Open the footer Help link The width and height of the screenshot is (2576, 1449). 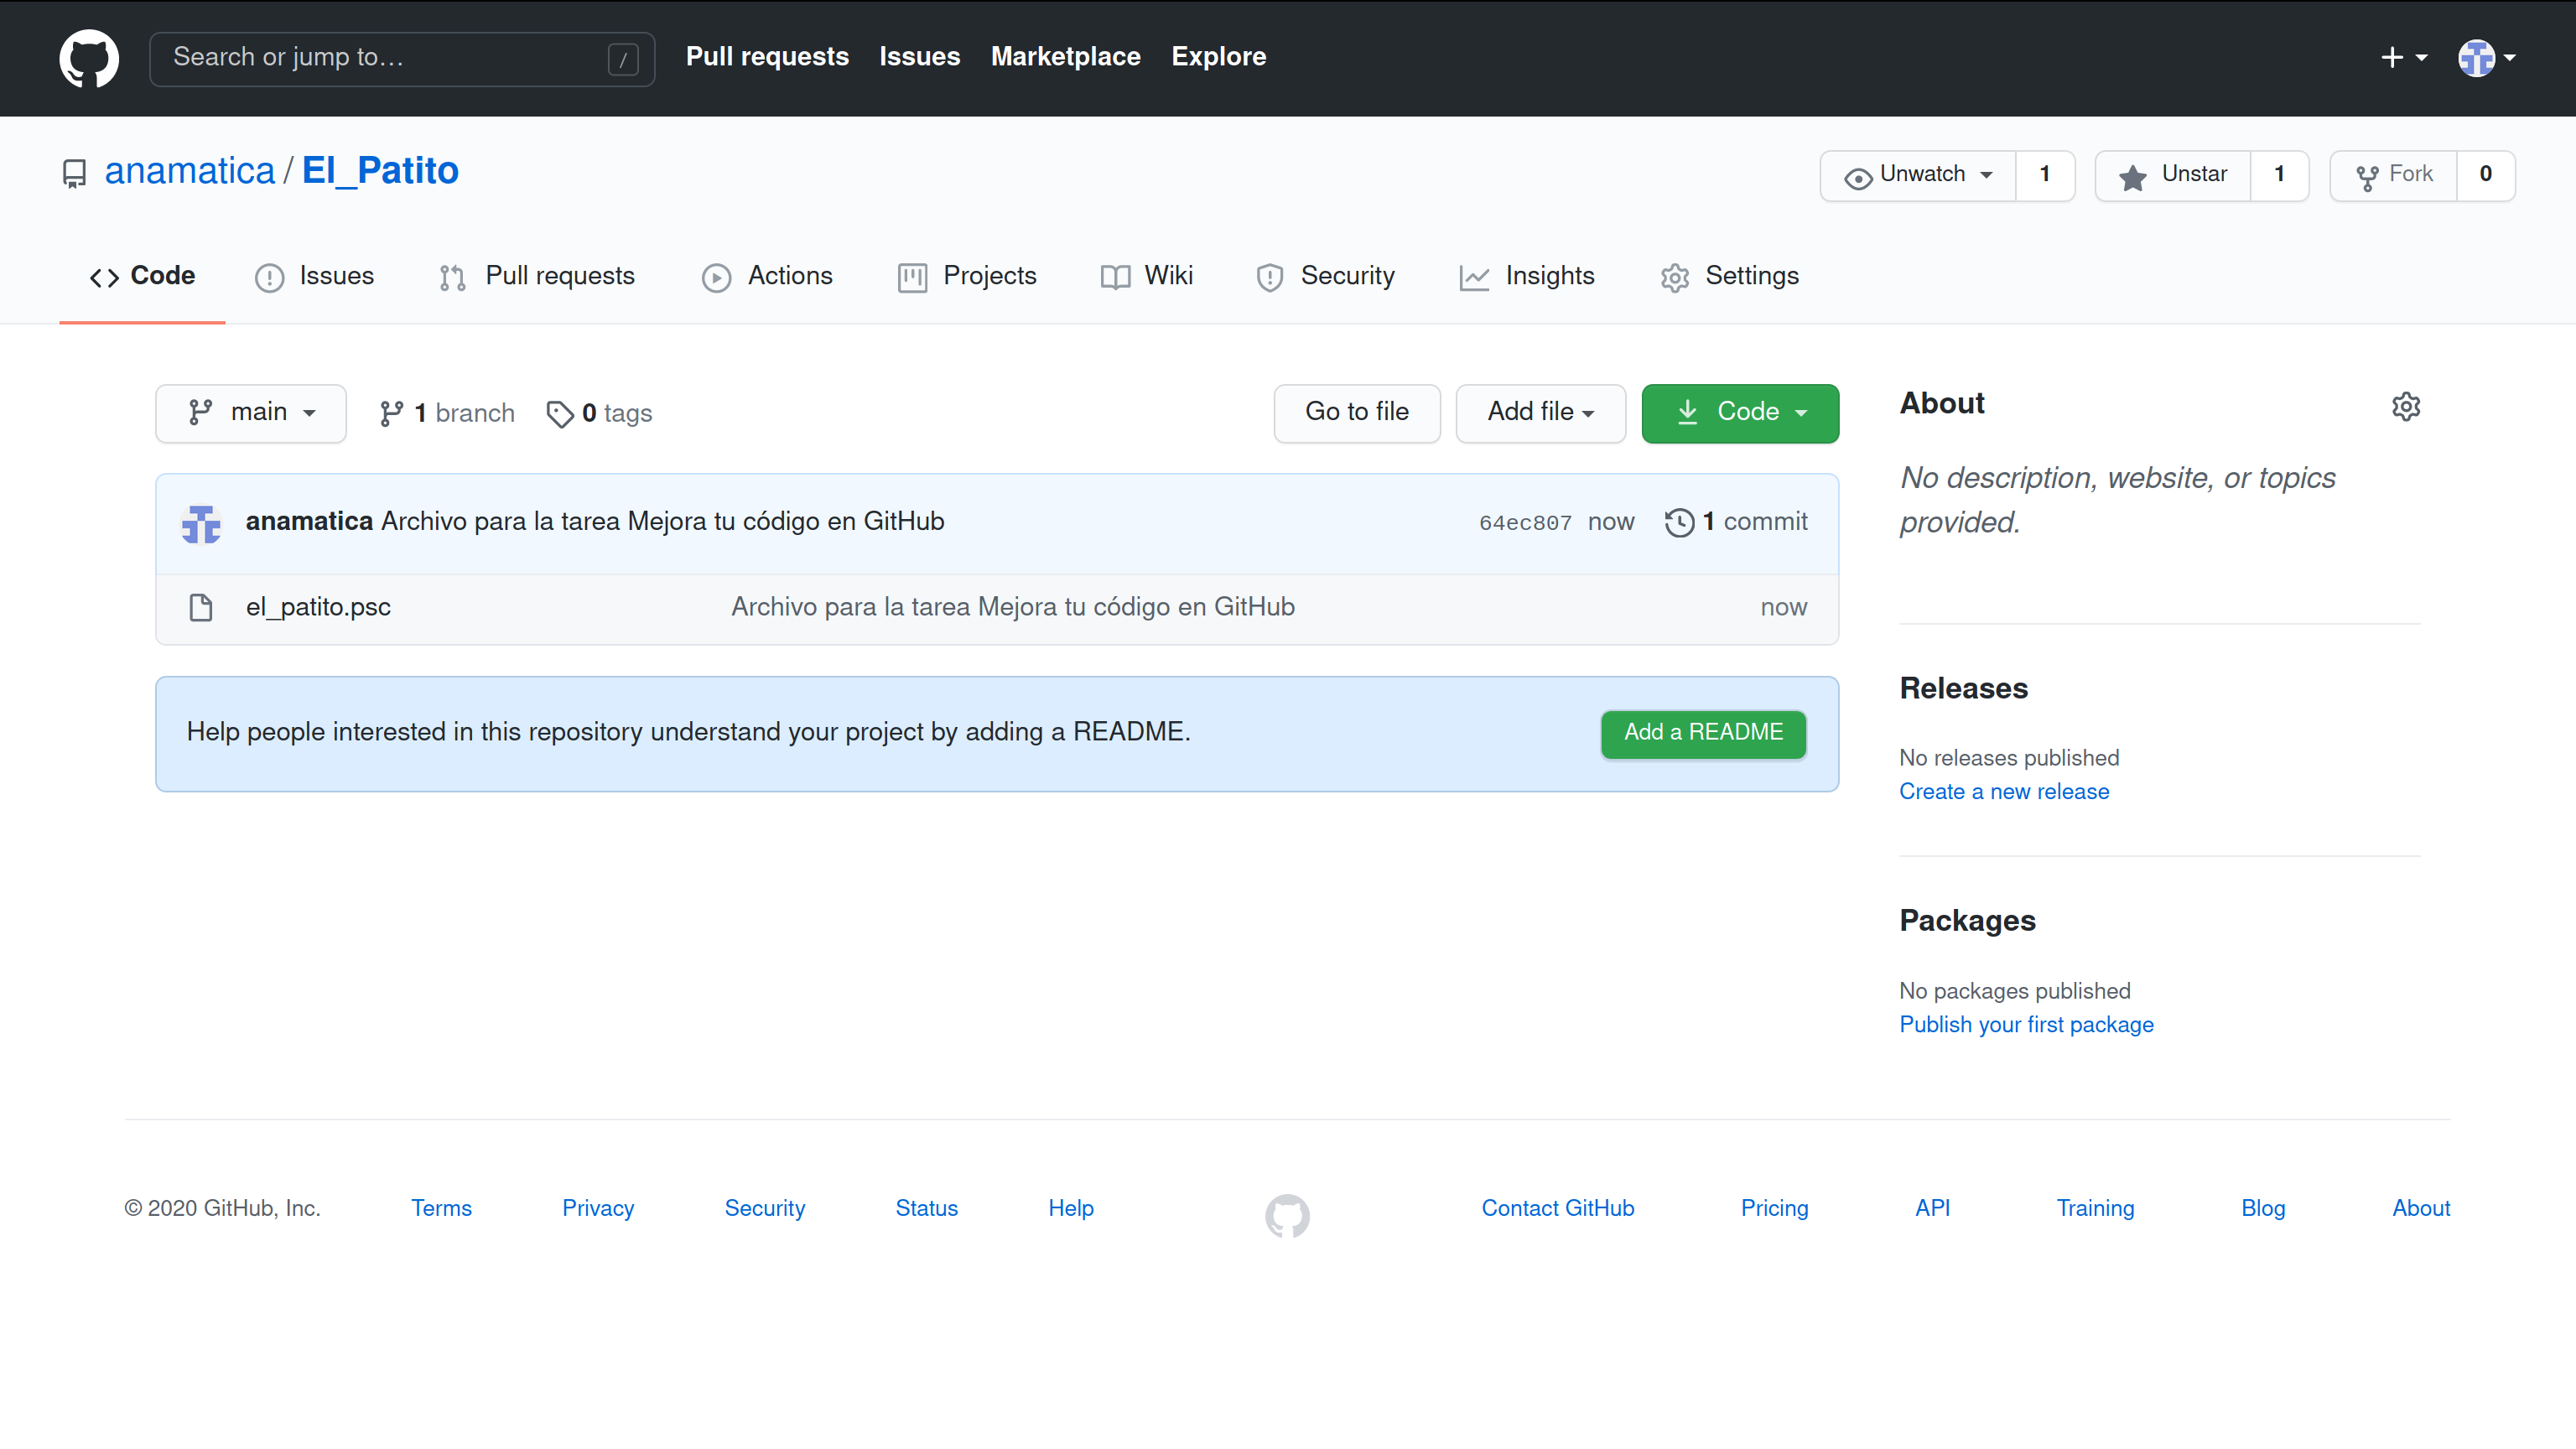click(x=1071, y=1208)
